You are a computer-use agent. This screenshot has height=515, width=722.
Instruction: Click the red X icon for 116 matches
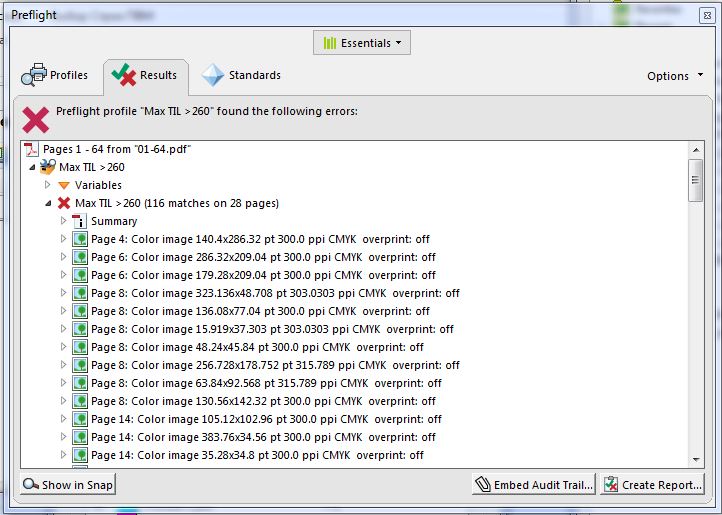click(64, 203)
